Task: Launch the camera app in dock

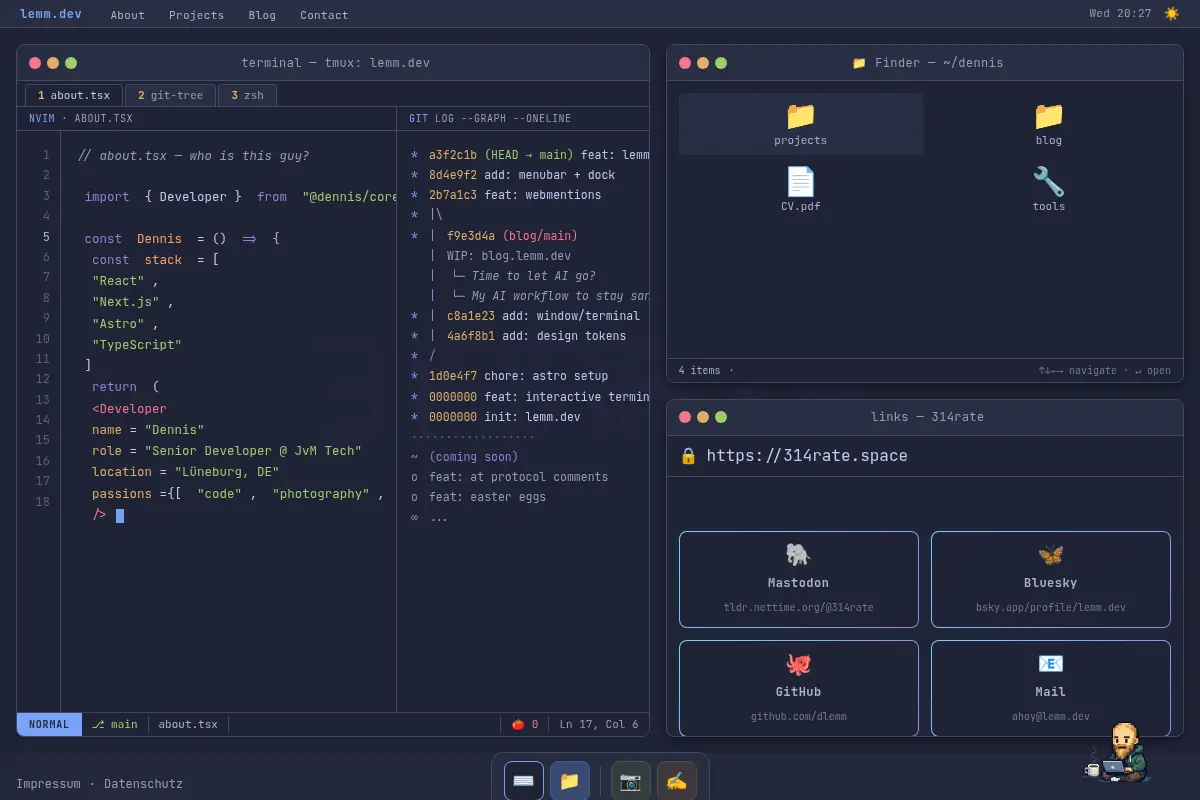Action: pos(631,781)
